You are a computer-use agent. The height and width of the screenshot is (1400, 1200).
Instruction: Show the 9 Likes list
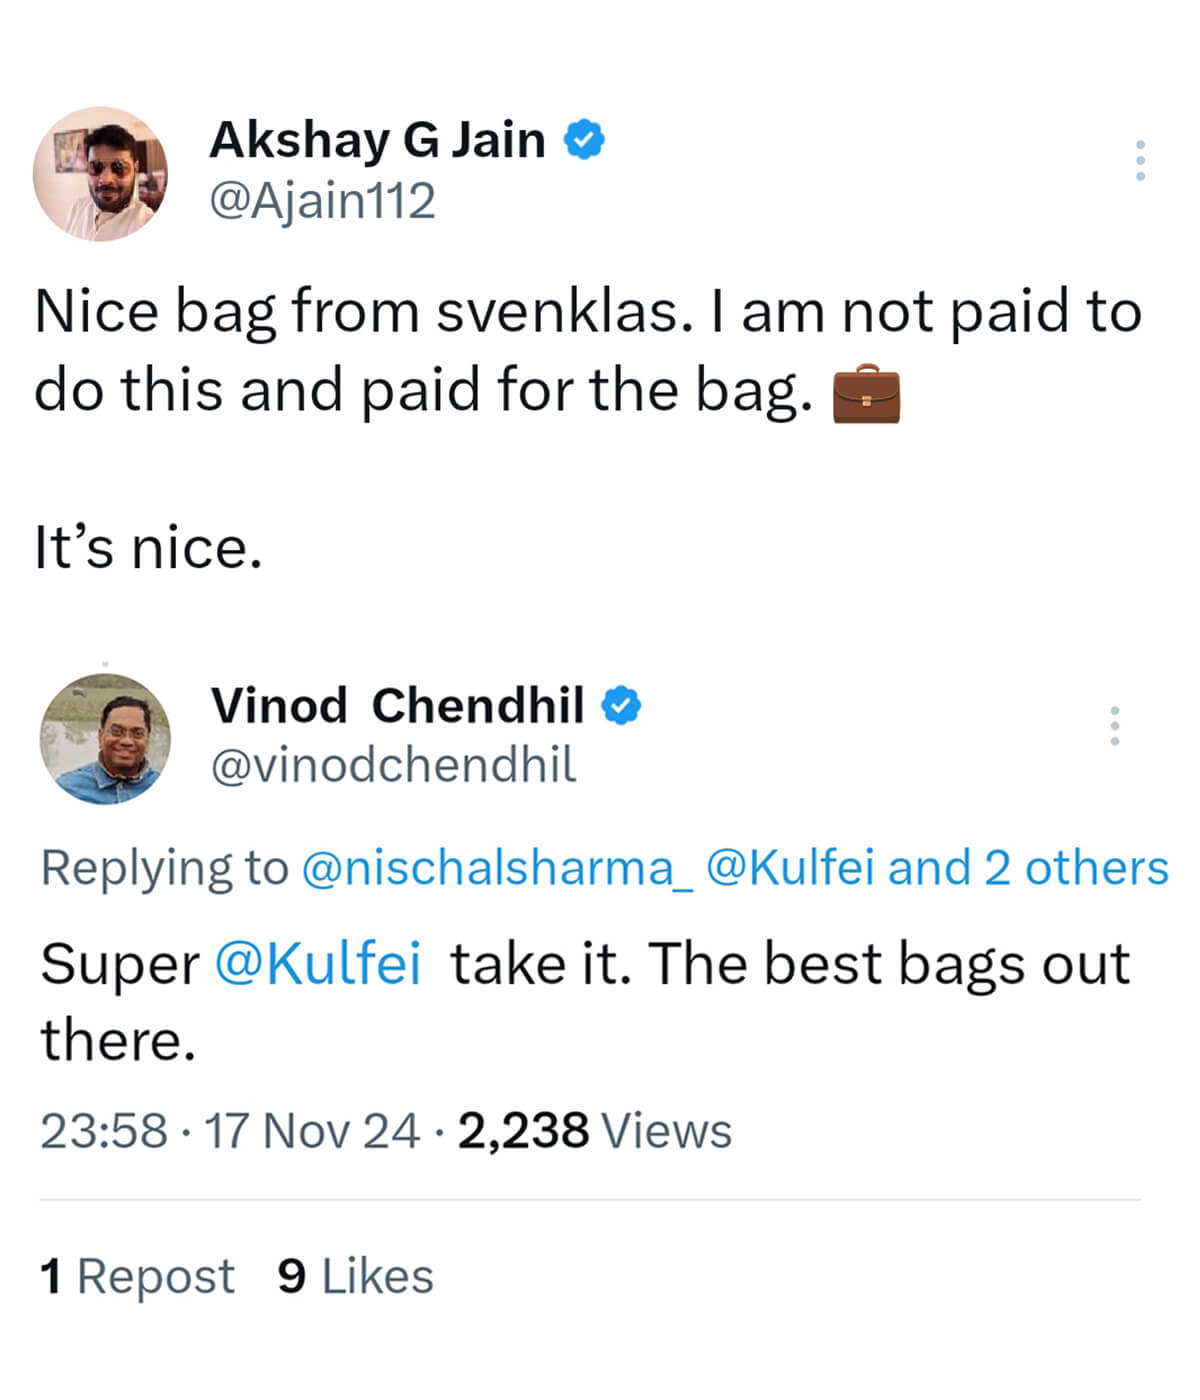click(x=355, y=1277)
